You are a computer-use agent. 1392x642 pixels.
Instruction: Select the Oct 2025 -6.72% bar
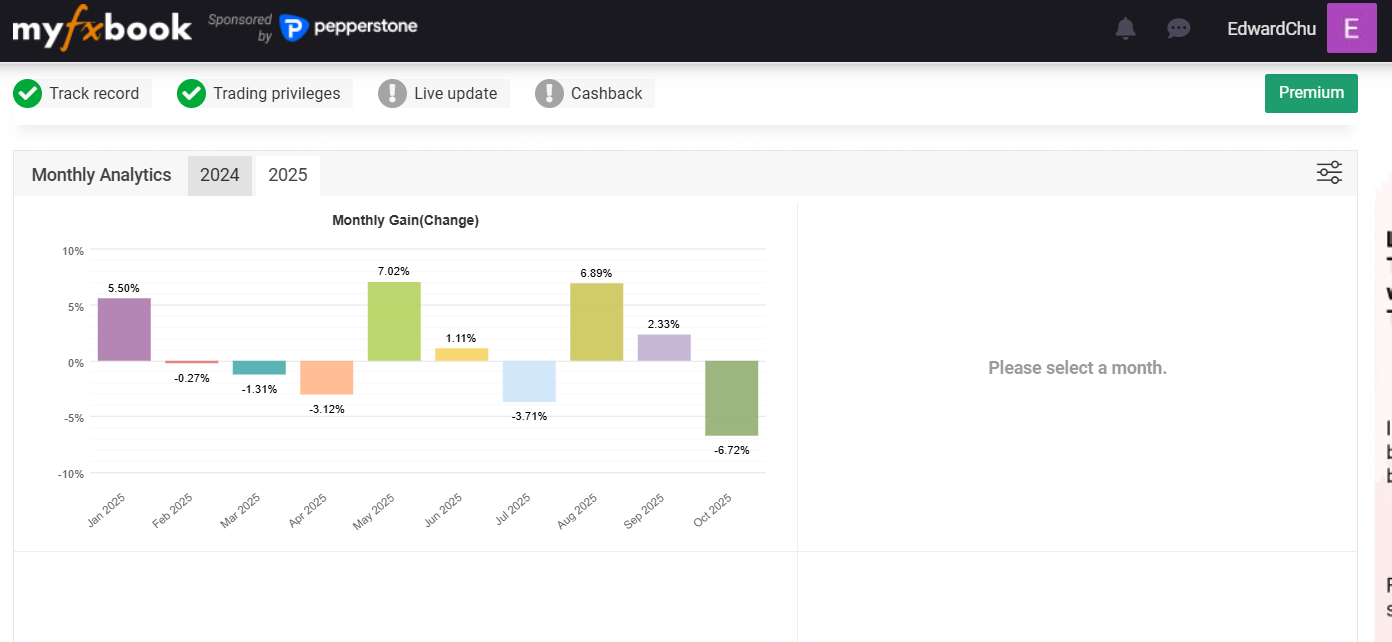click(x=731, y=398)
